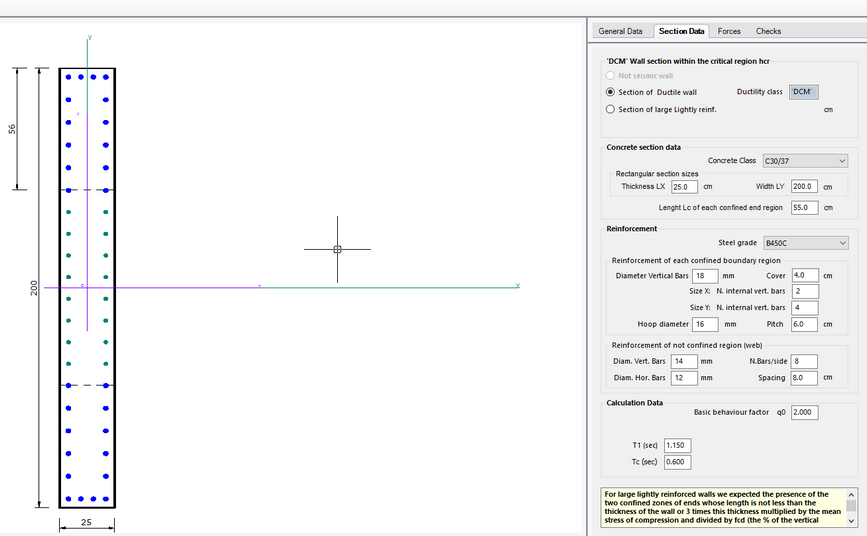Switch to the General Data tab
Viewport: 867px width, 536px height.
(x=620, y=31)
